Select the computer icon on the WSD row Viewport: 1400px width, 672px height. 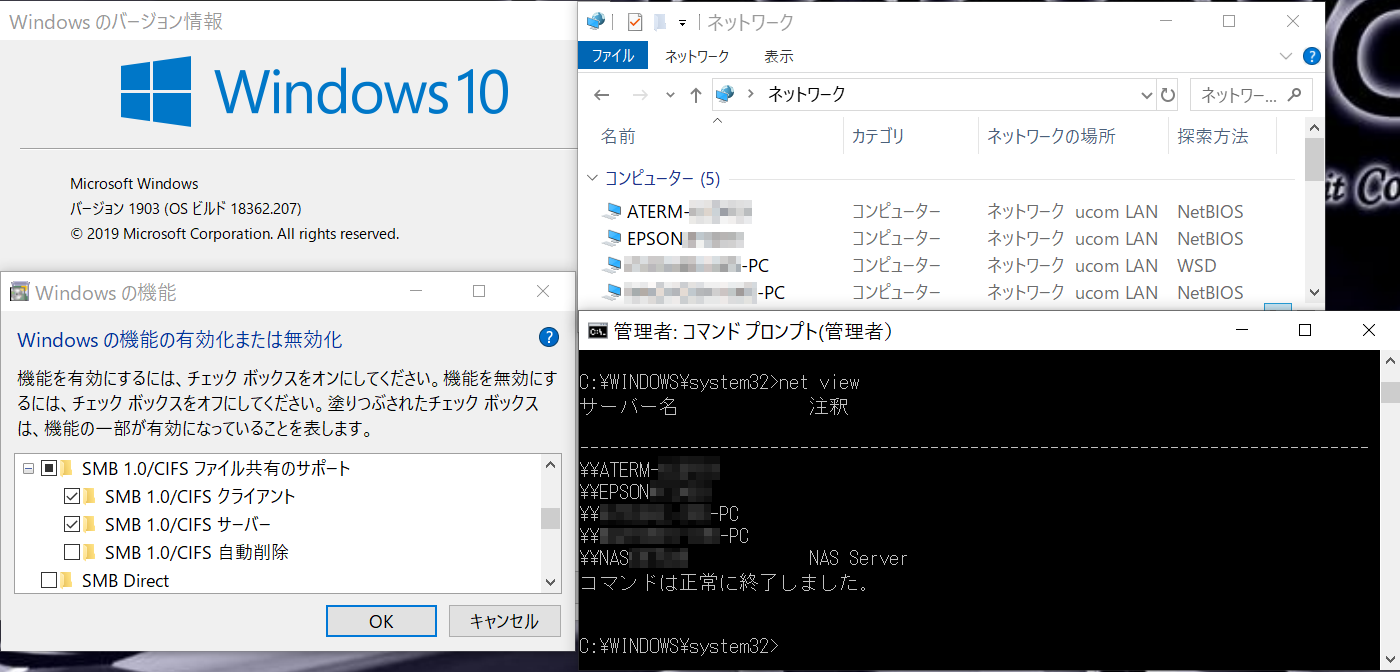(612, 266)
